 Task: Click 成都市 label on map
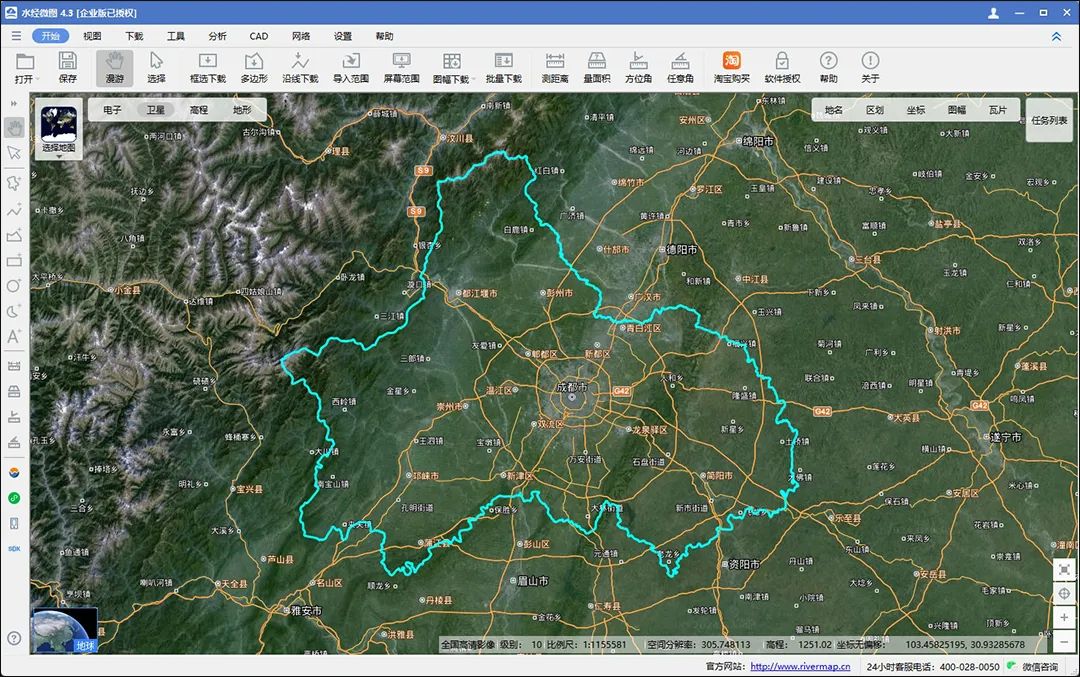[x=572, y=388]
